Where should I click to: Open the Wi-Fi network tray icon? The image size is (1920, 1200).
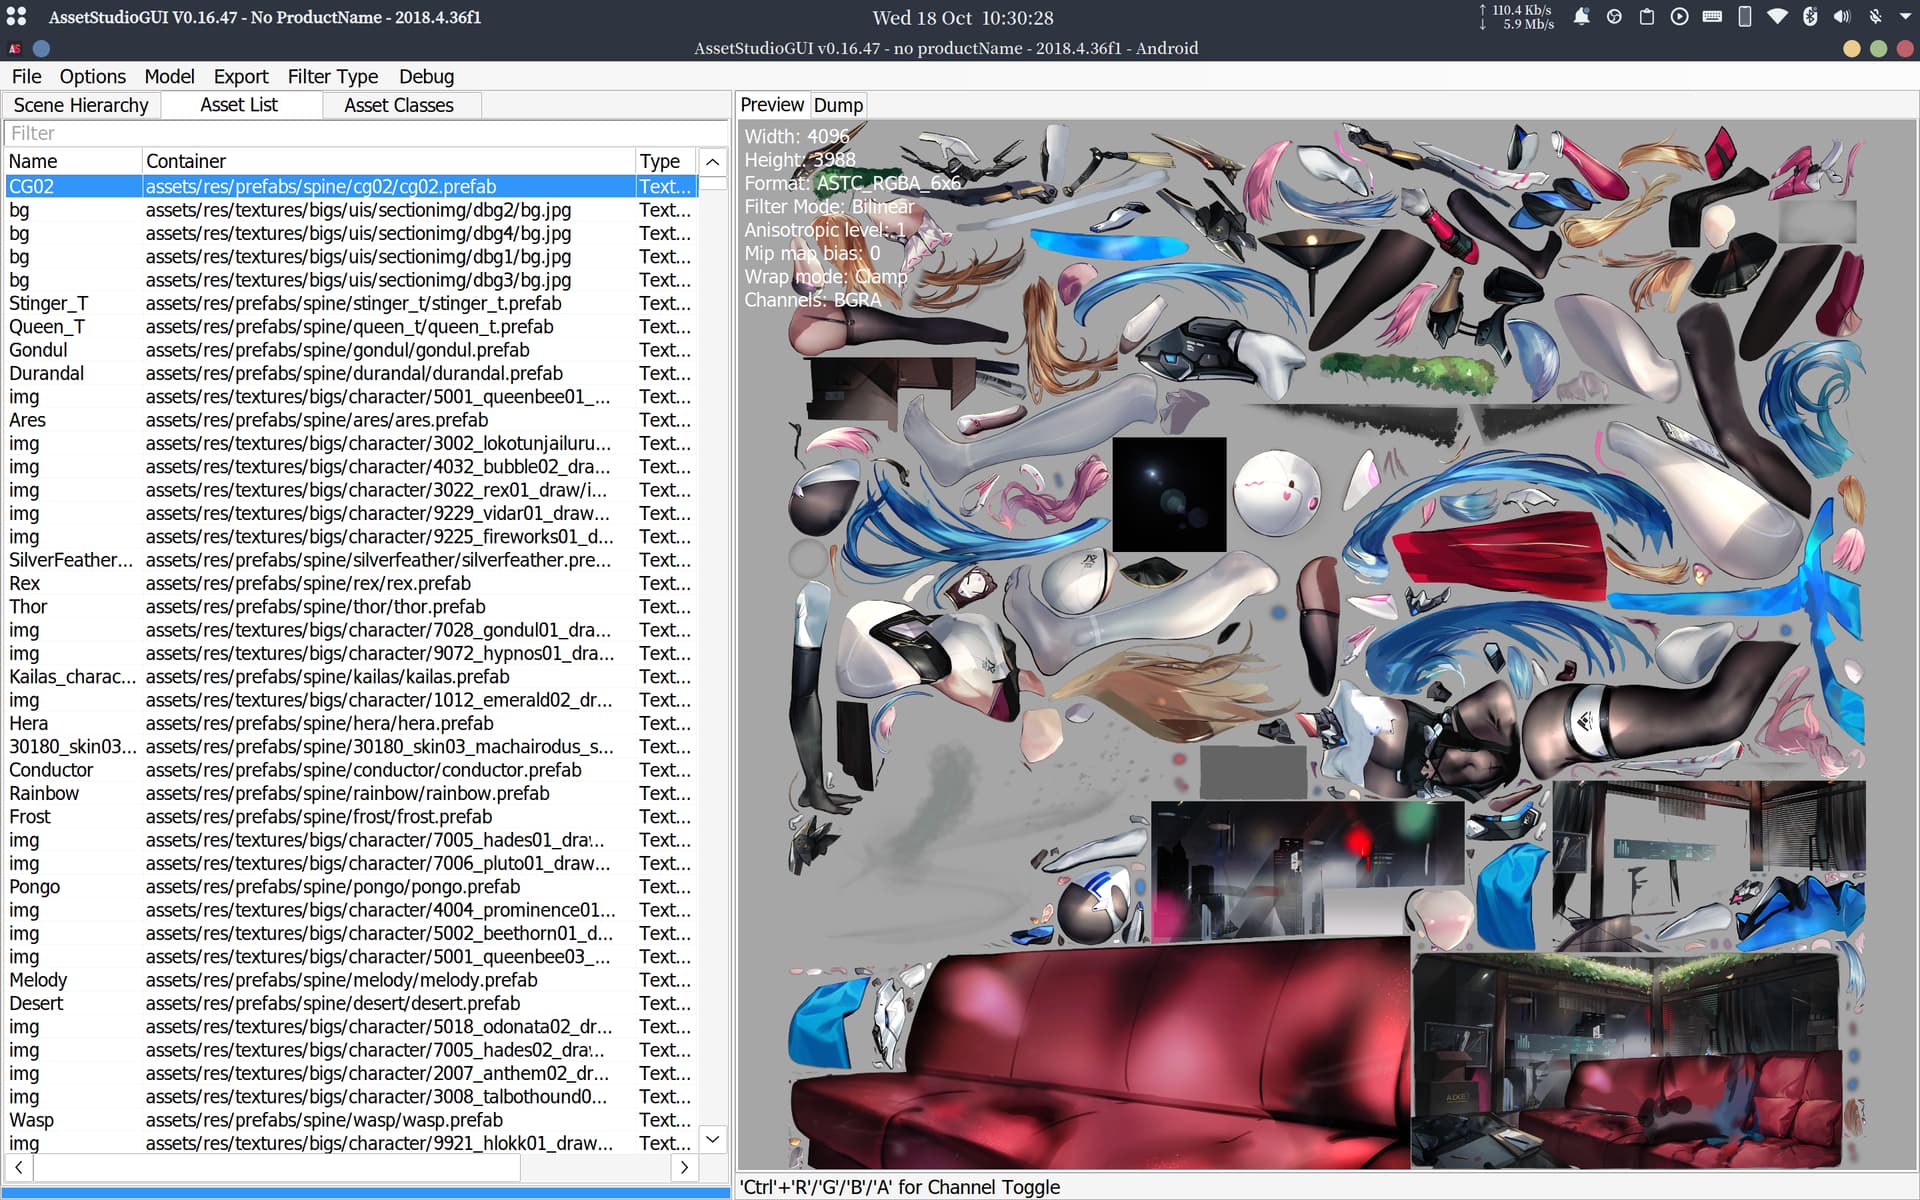point(1777,16)
